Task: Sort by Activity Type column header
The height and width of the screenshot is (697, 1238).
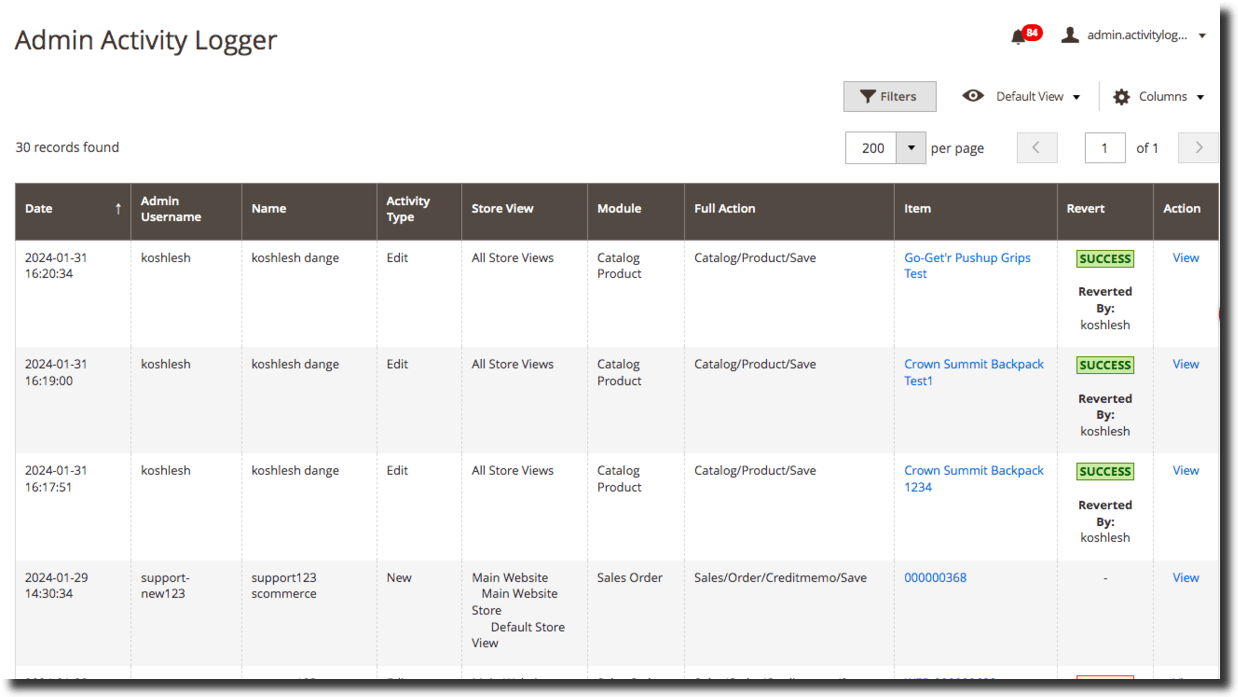Action: (408, 209)
